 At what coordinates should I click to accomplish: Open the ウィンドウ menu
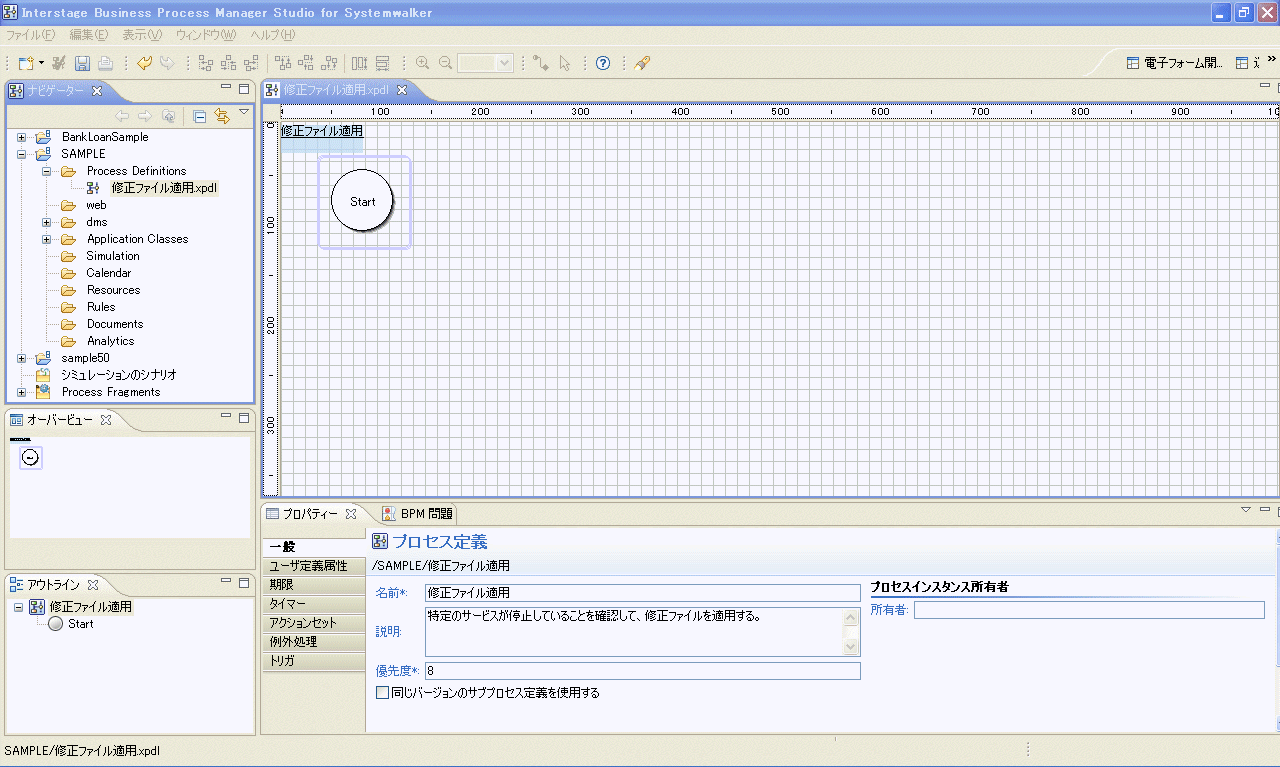[x=206, y=35]
